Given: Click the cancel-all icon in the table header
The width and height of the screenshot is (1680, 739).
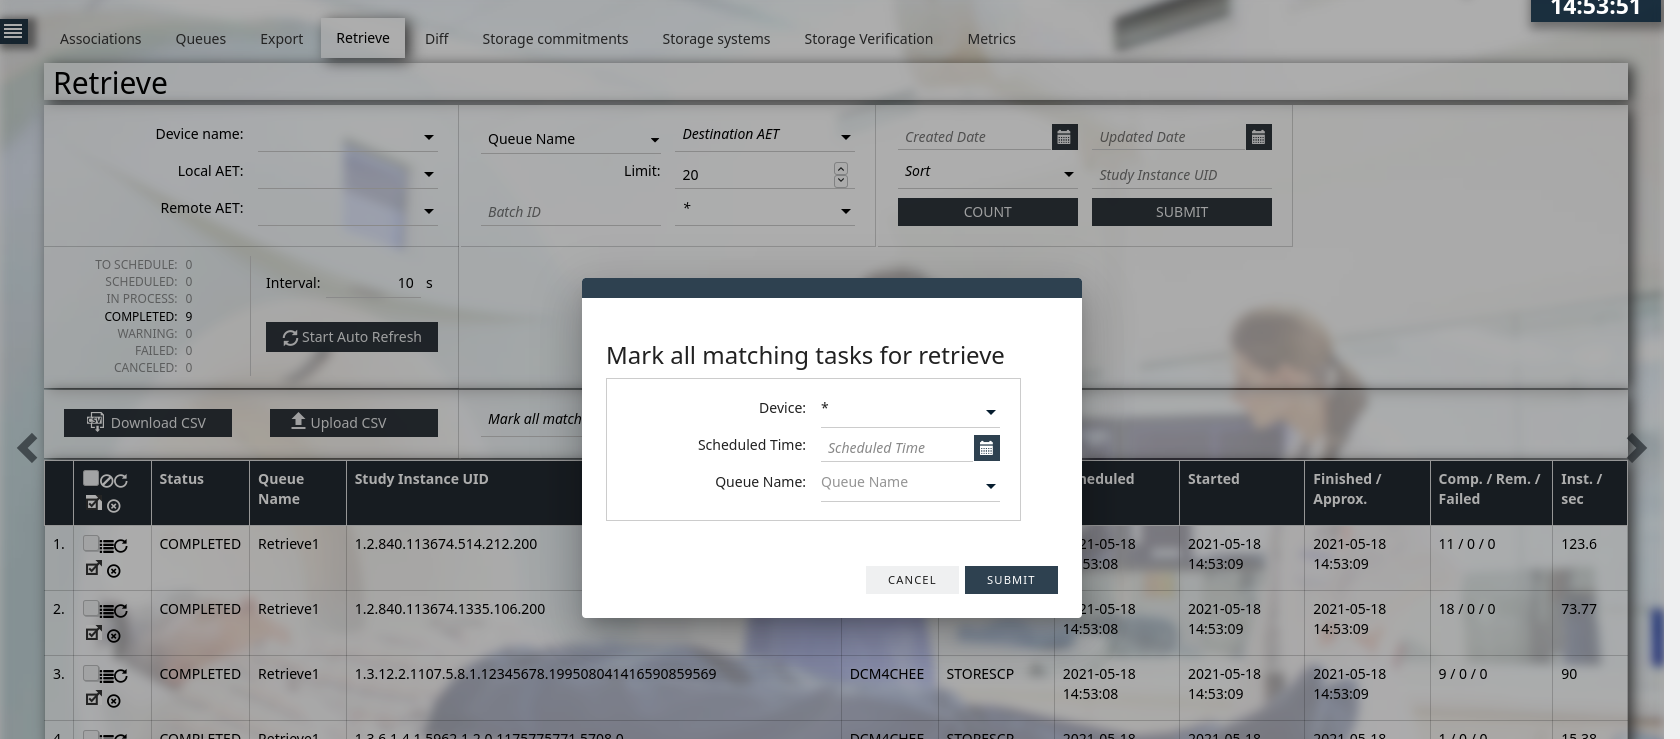Looking at the screenshot, I should pos(106,480).
